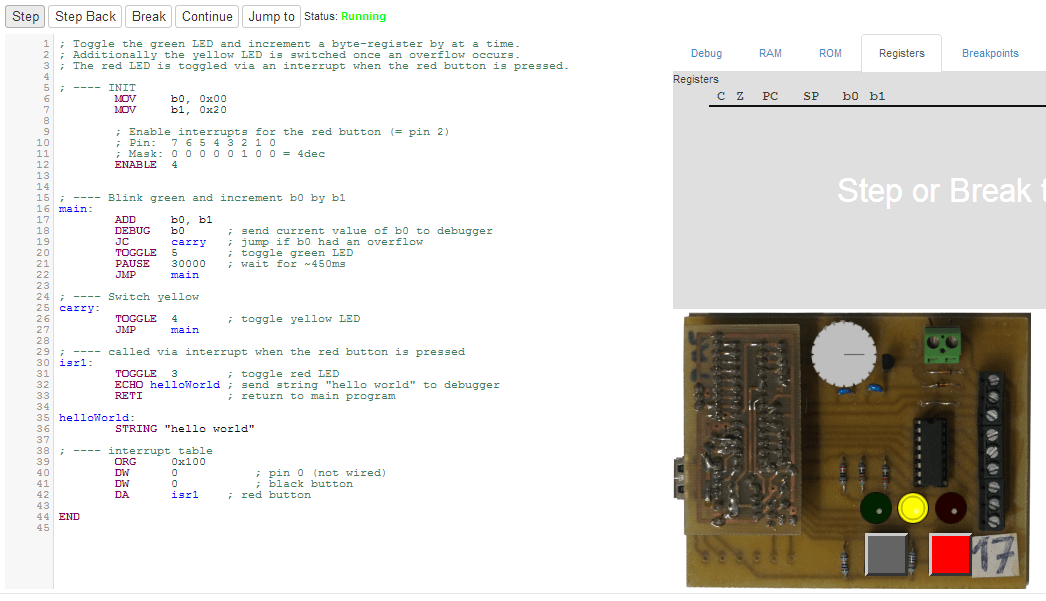Click line number 17 to set a breakpoint
The width and height of the screenshot is (1046, 601).
click(x=42, y=219)
